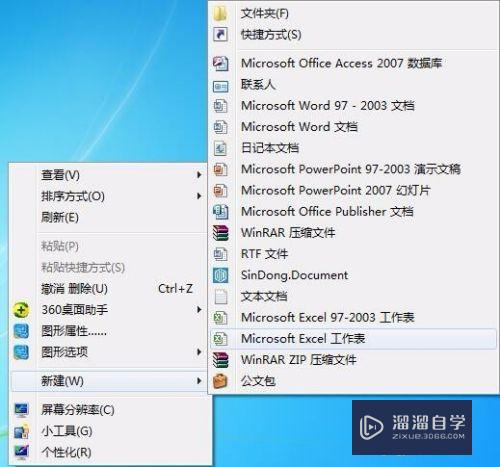Click the RTF 文件 icon
Image resolution: width=500 pixels, height=467 pixels.
[x=221, y=254]
